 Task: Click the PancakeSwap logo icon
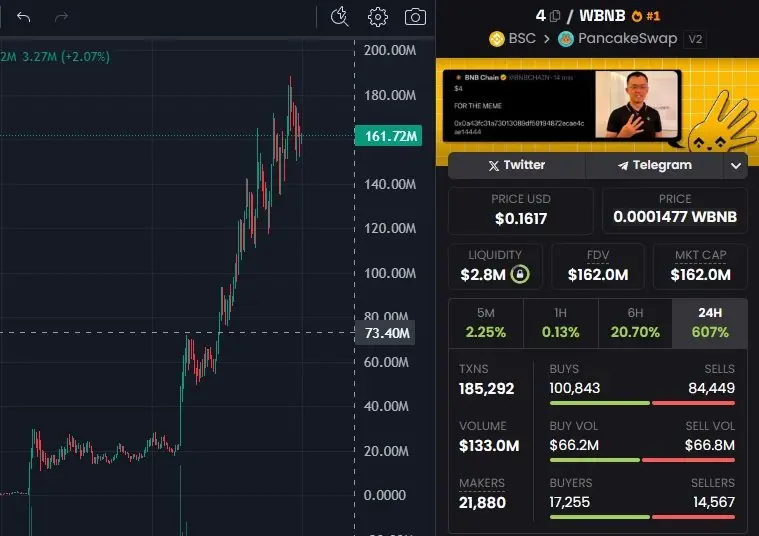click(x=565, y=39)
